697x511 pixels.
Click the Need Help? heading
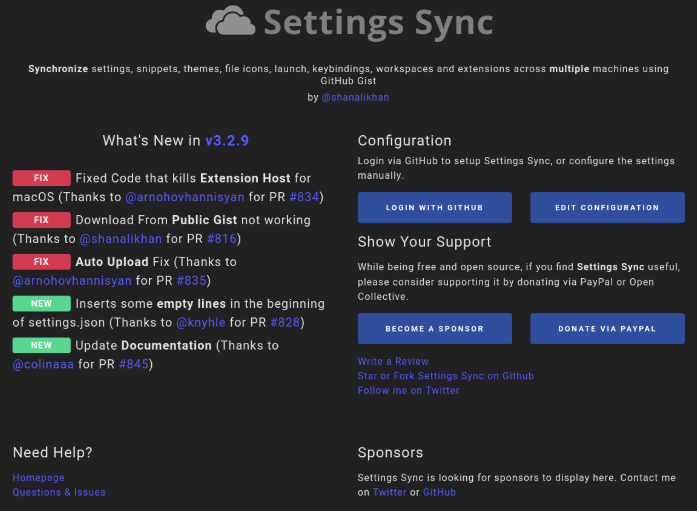pyautogui.click(x=52, y=452)
